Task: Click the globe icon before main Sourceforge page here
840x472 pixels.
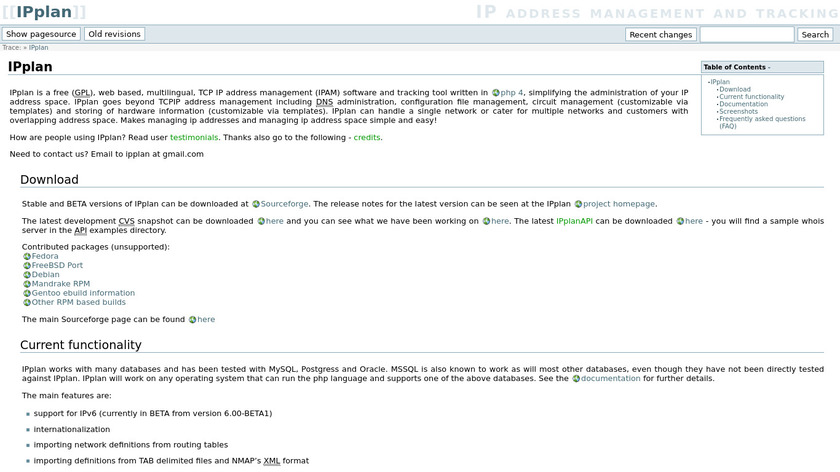Action: 192,320
